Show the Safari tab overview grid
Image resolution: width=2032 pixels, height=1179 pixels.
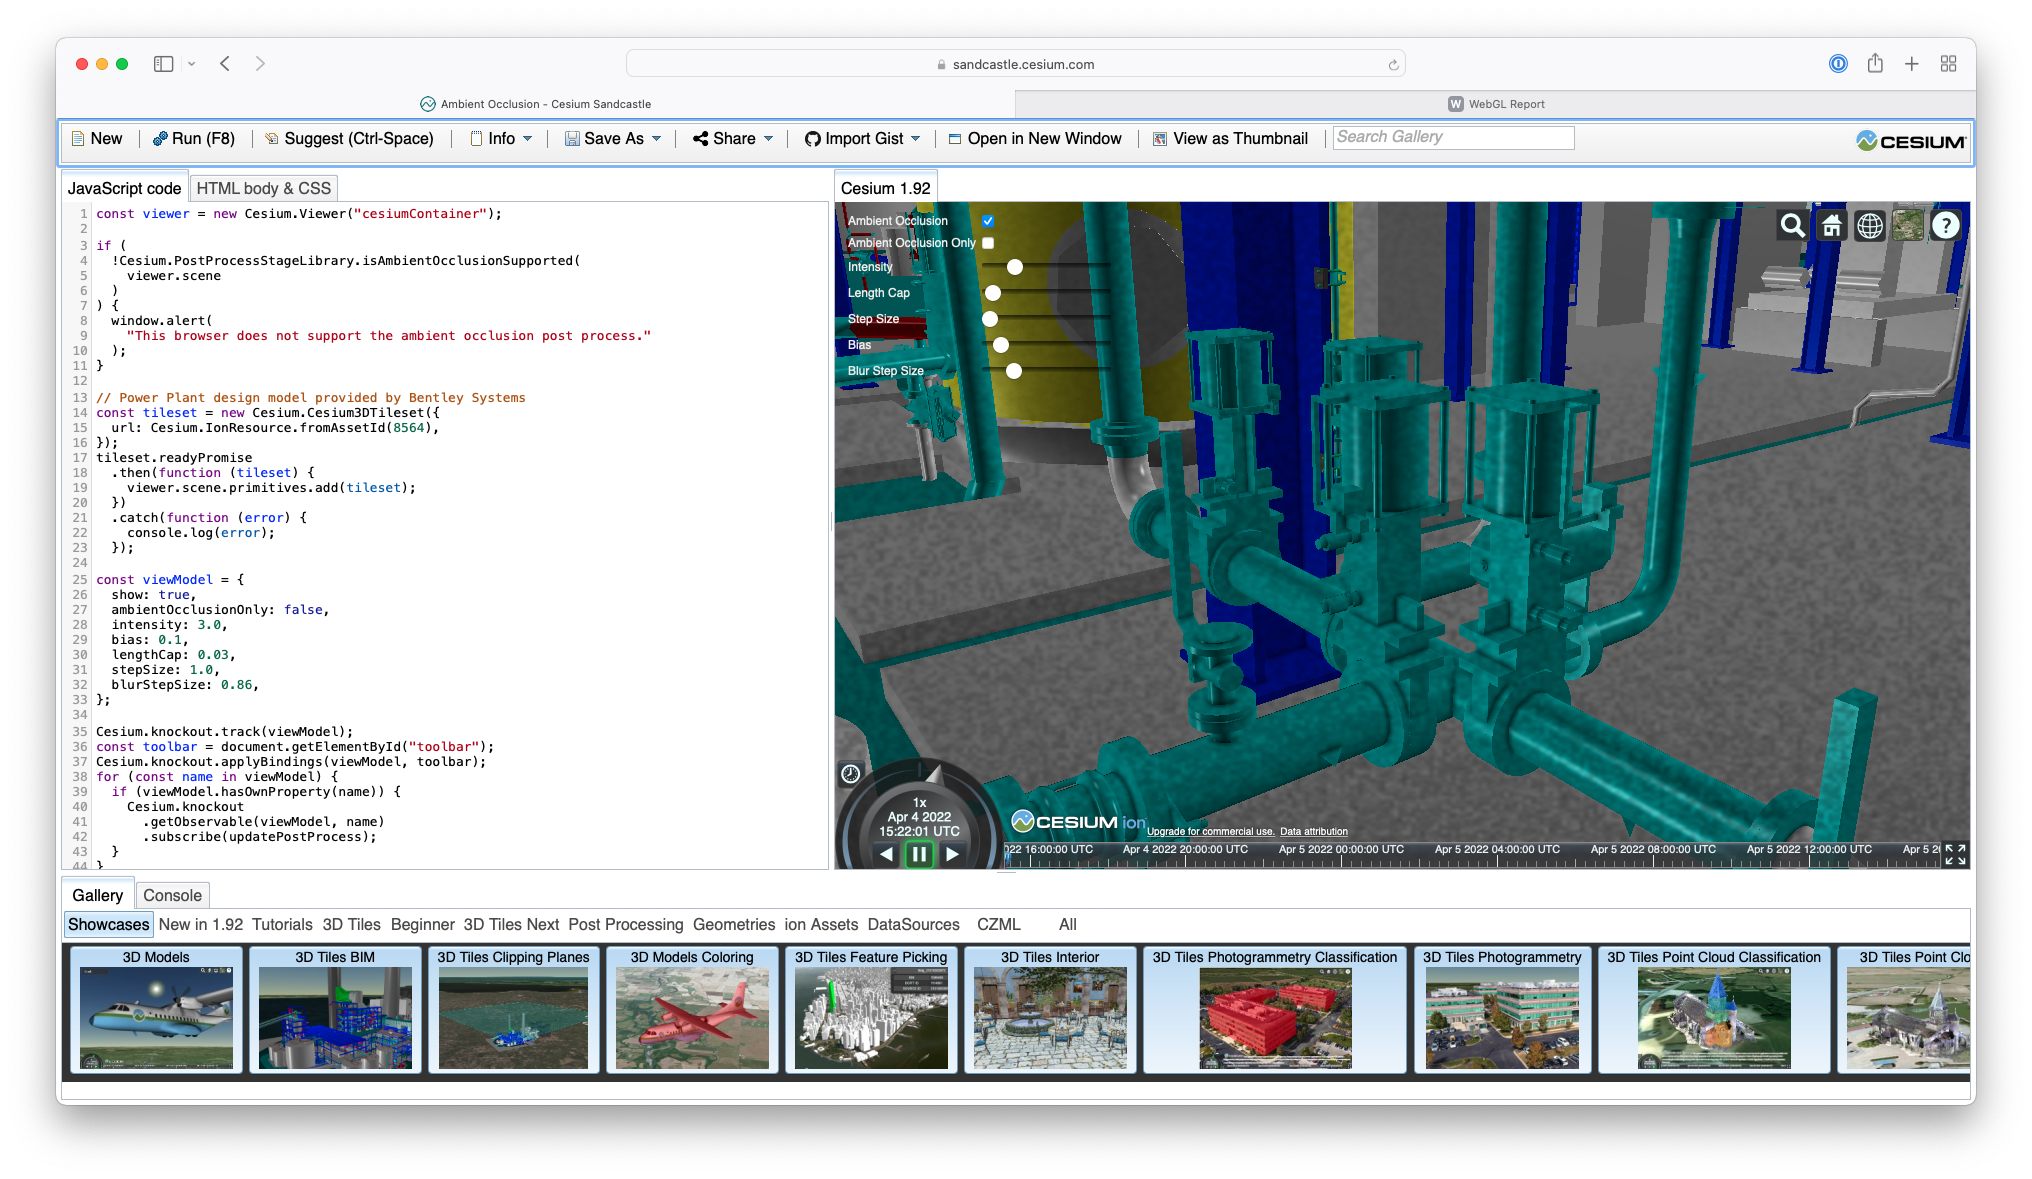click(1948, 64)
